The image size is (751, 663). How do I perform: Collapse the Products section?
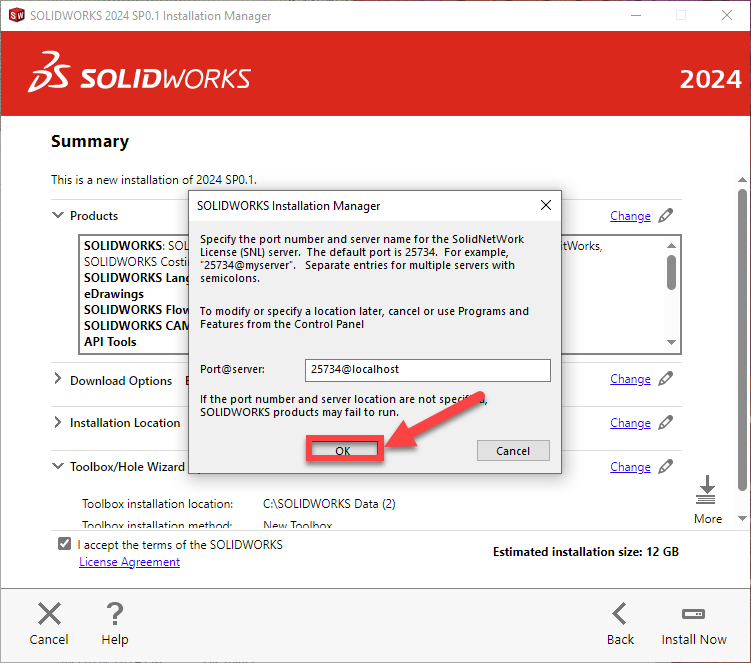tap(57, 215)
